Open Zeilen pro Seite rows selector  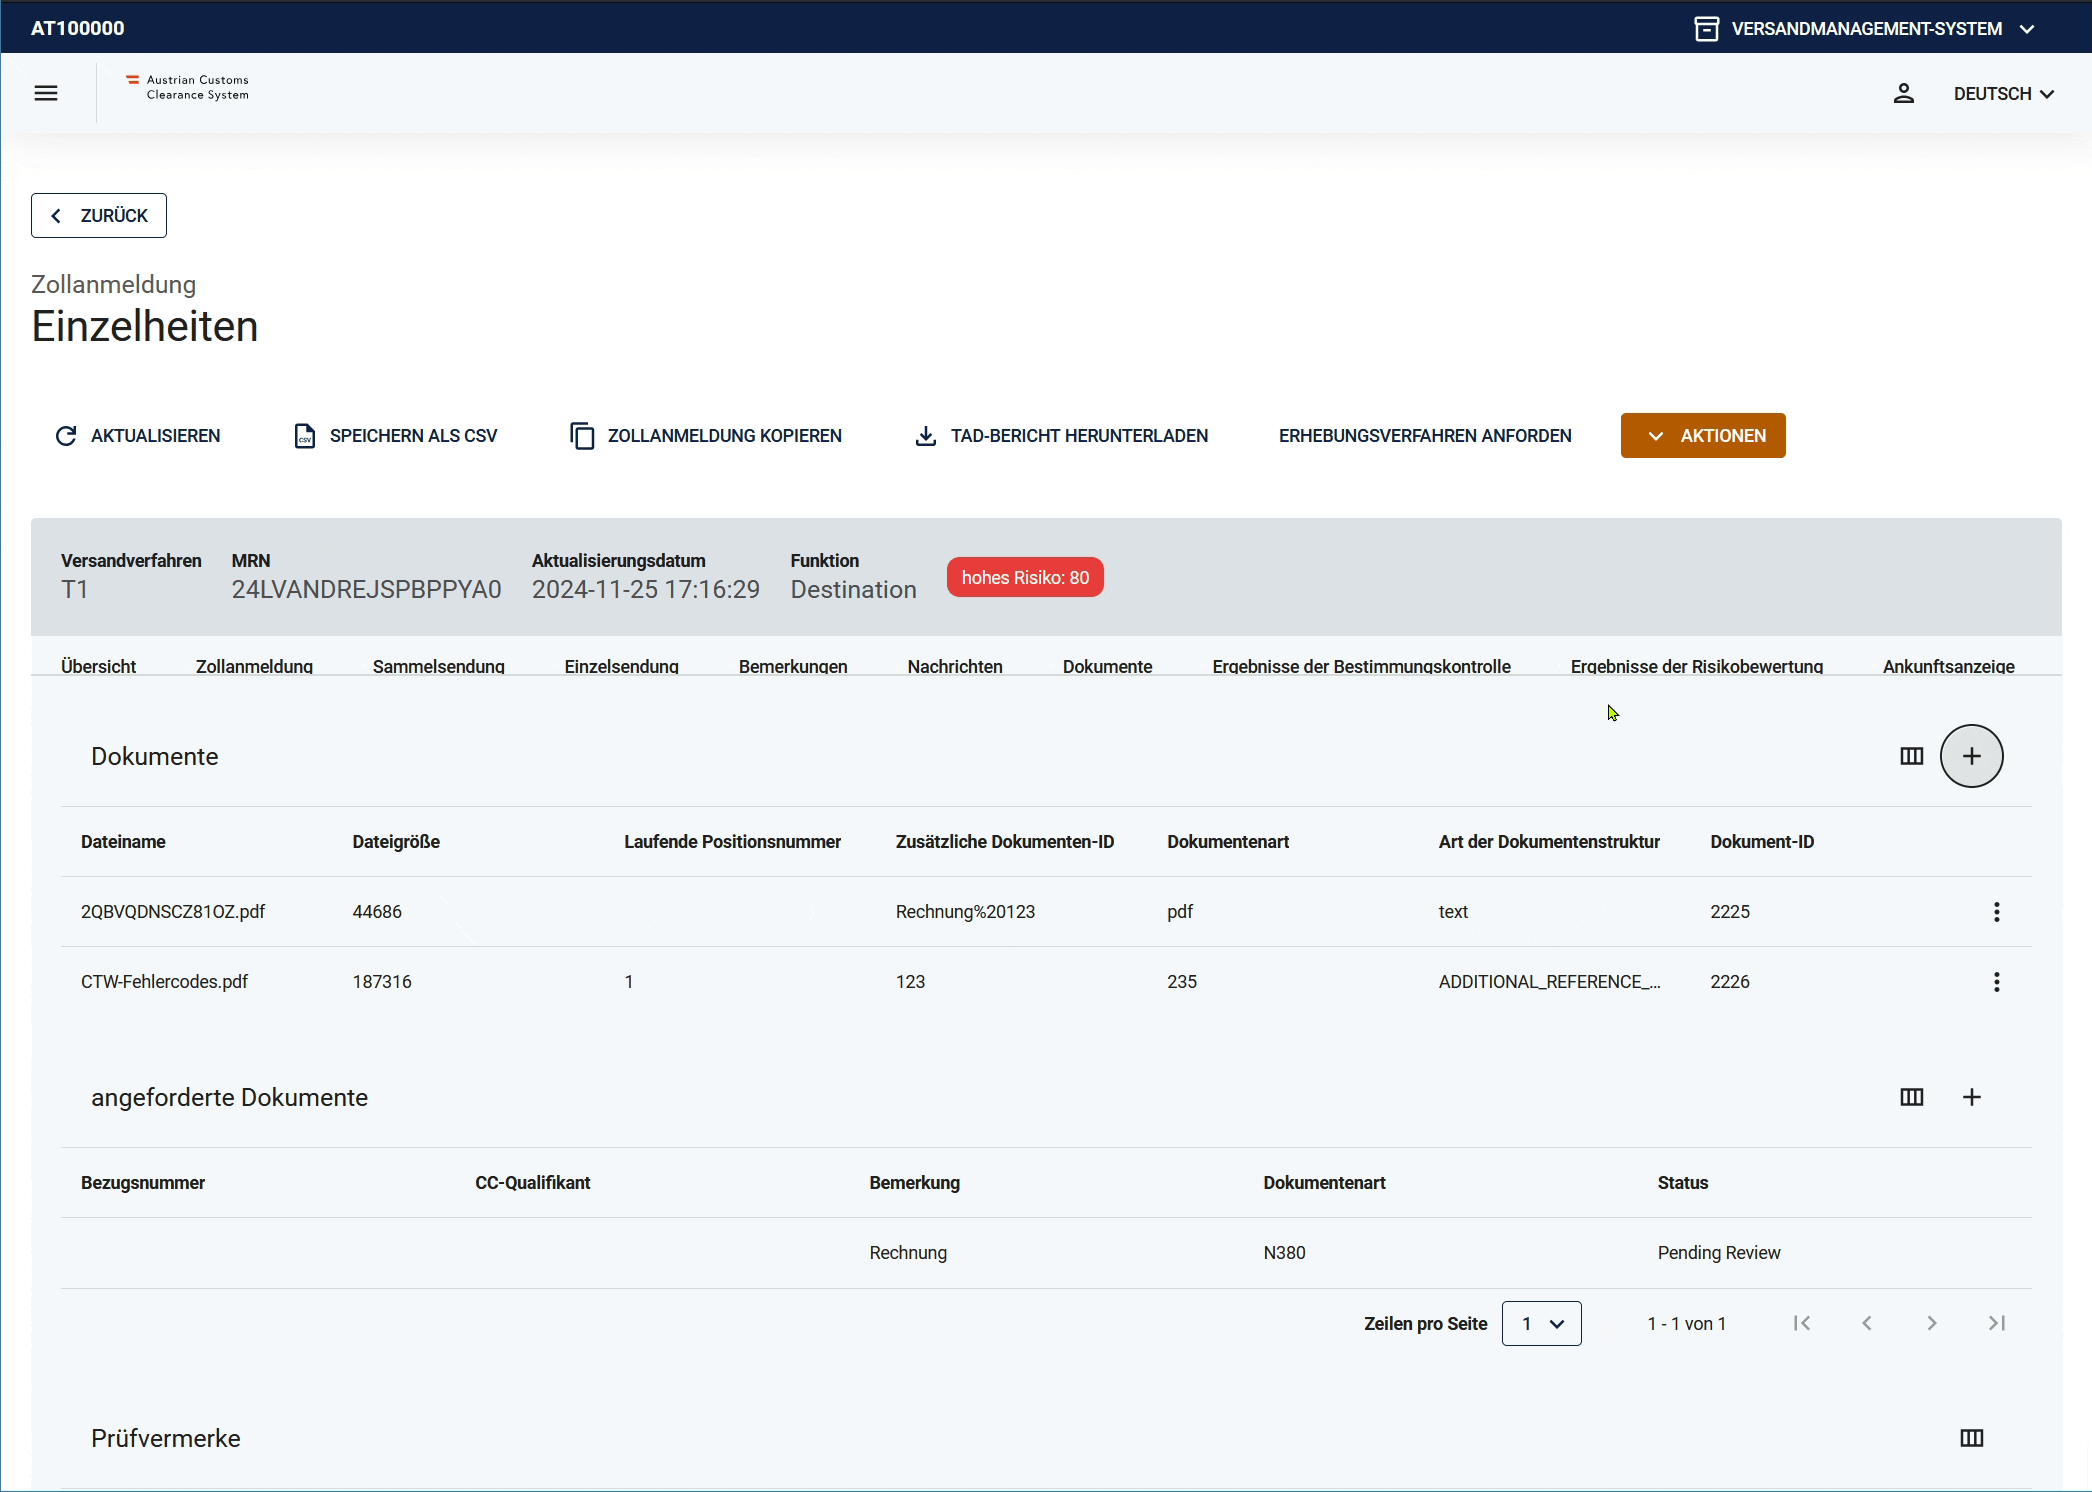[x=1541, y=1323]
